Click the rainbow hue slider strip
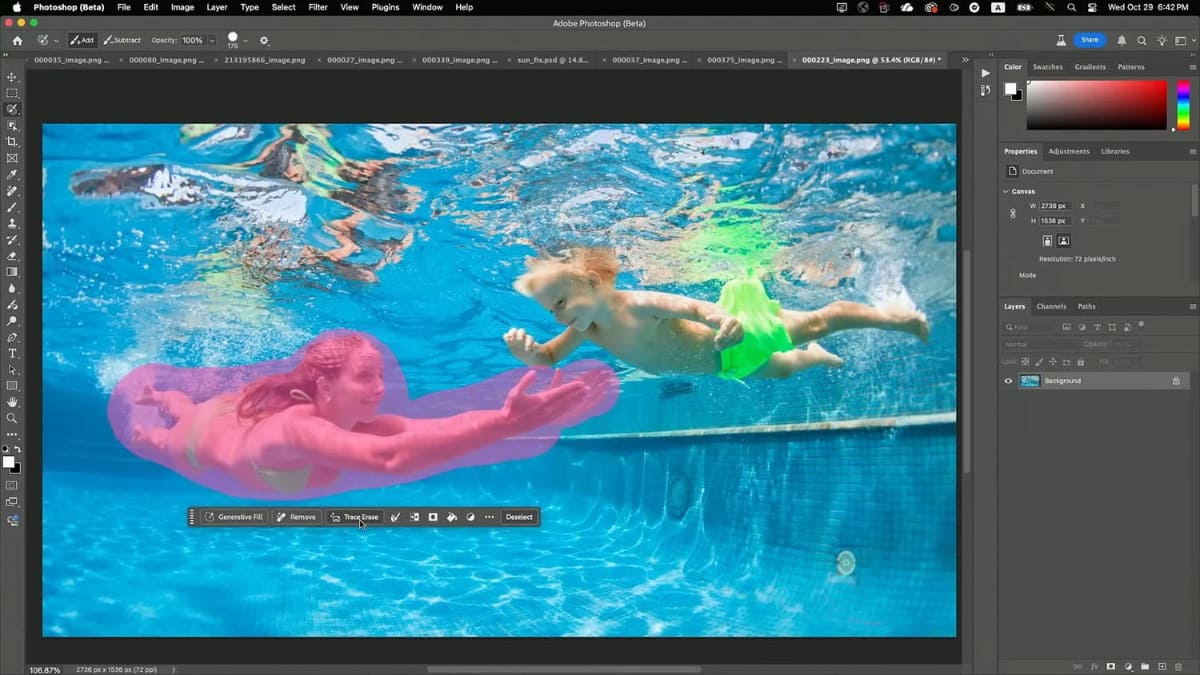 (x=1183, y=104)
